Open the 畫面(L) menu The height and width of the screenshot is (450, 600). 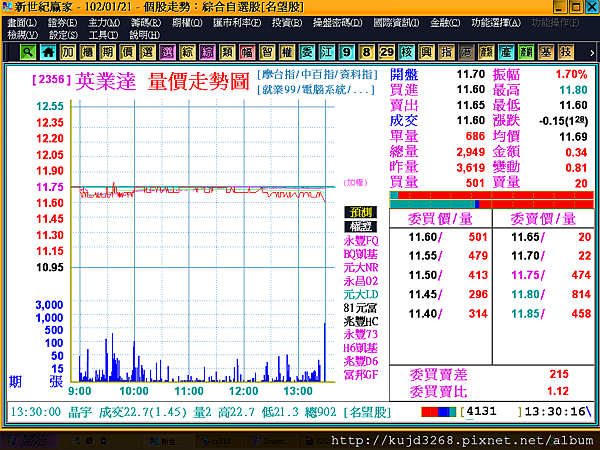tap(22, 23)
